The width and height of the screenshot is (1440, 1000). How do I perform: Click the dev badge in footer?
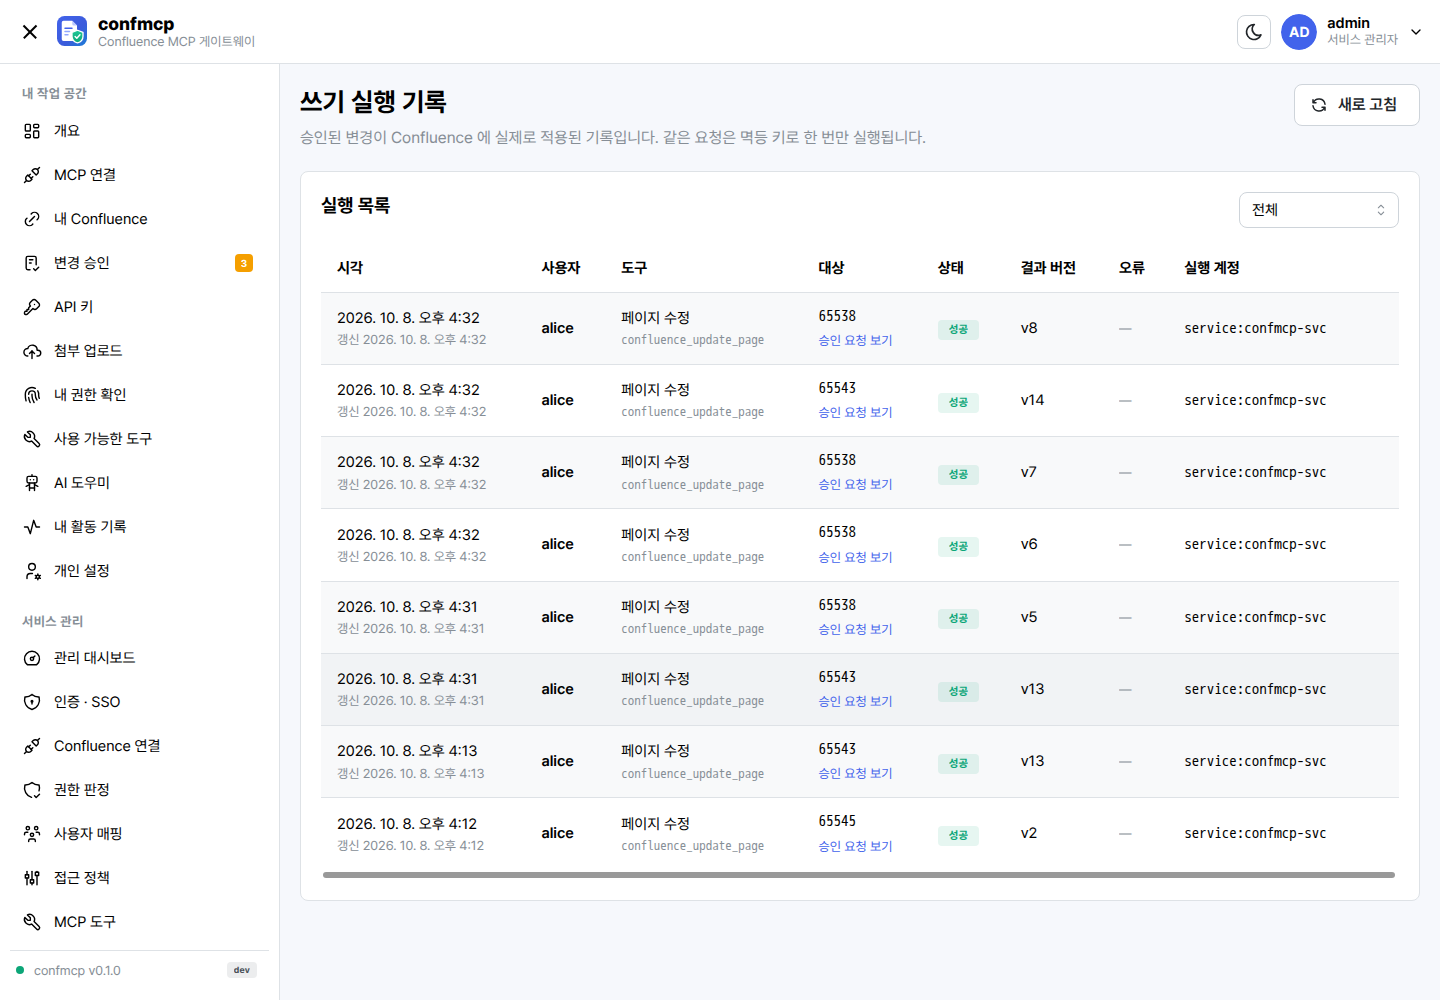[242, 970]
